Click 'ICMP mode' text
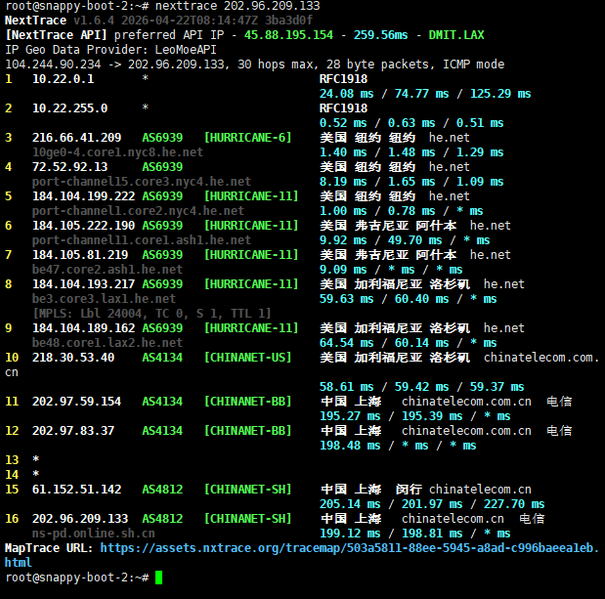The width and height of the screenshot is (605, 599). pos(473,64)
